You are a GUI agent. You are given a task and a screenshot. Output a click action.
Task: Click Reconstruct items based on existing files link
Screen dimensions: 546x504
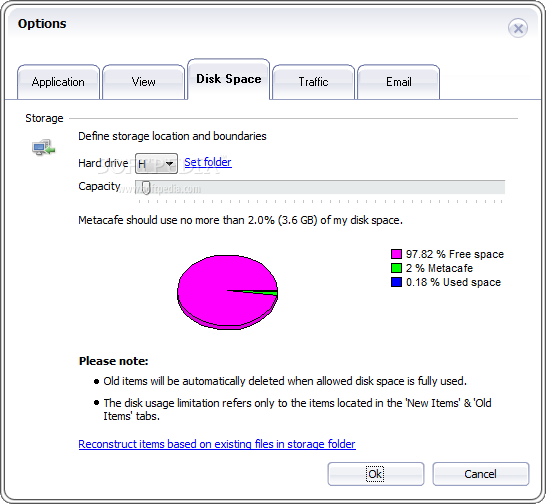tap(217, 444)
